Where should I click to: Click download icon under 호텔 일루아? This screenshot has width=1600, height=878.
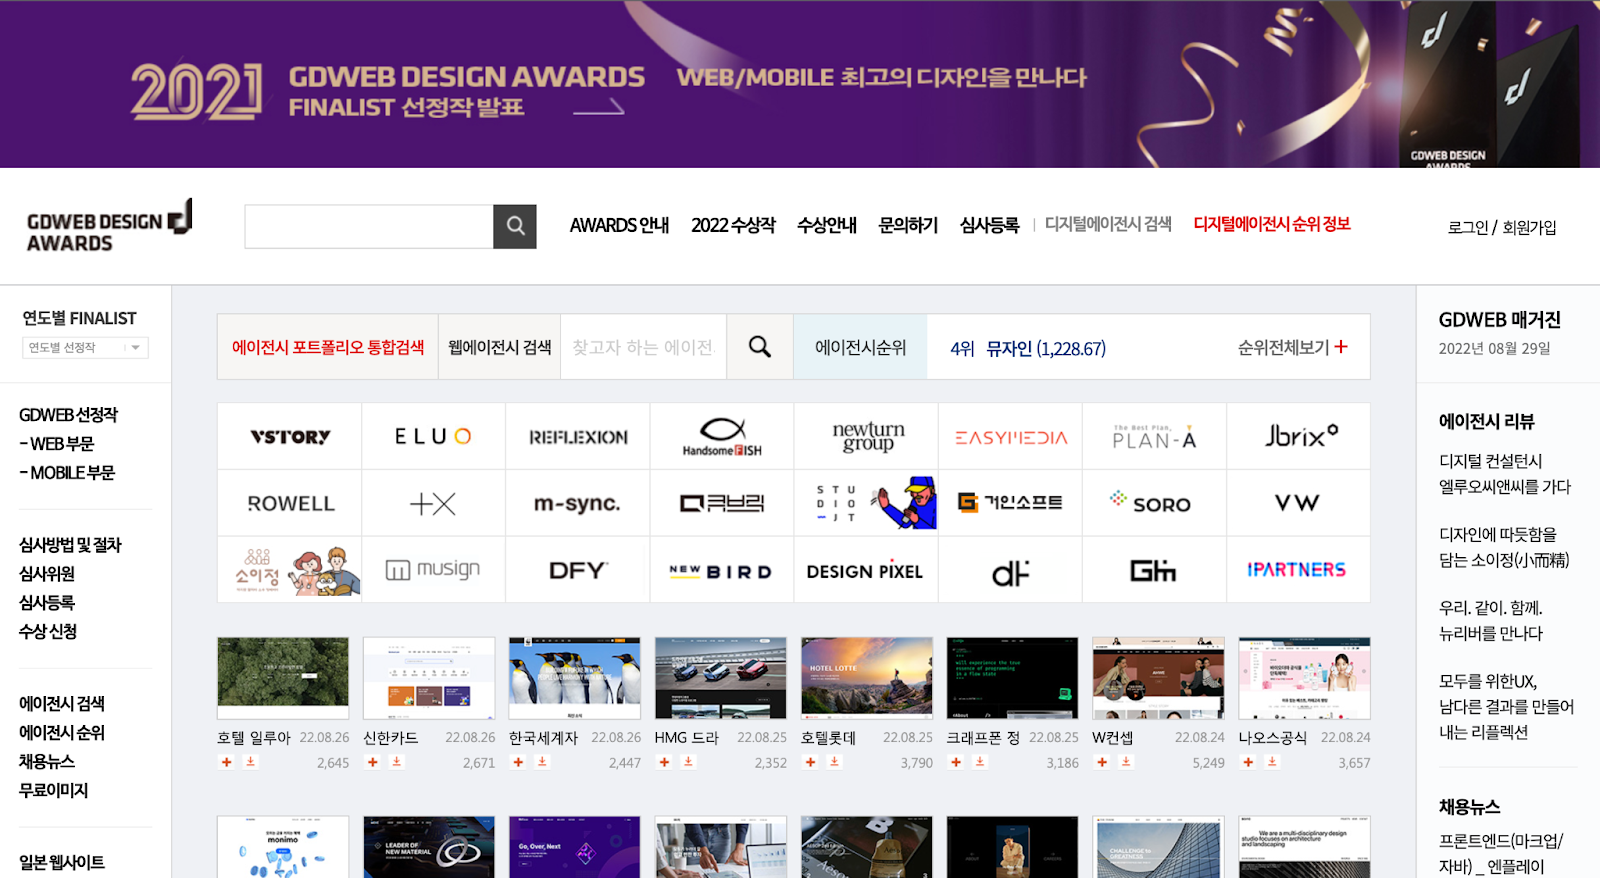click(x=251, y=762)
